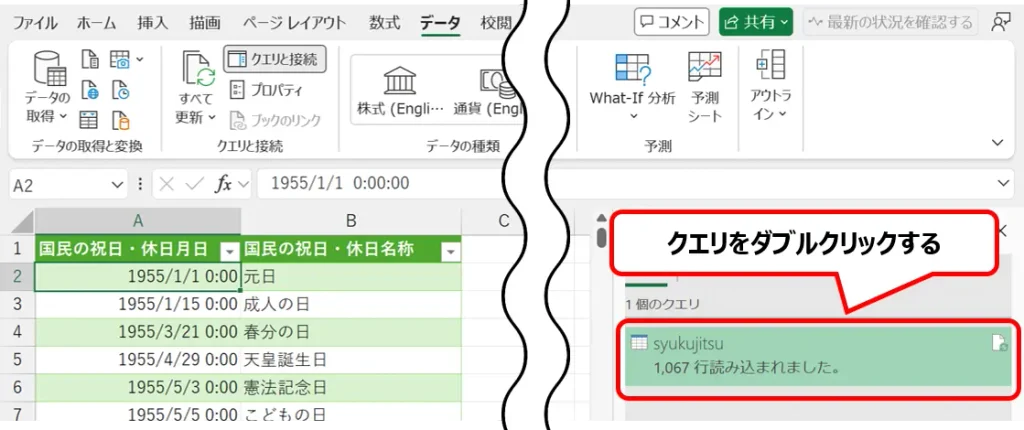This screenshot has width=1024, height=430.
Task: Toggle the クエリと接続 pane button
Action: 275,59
